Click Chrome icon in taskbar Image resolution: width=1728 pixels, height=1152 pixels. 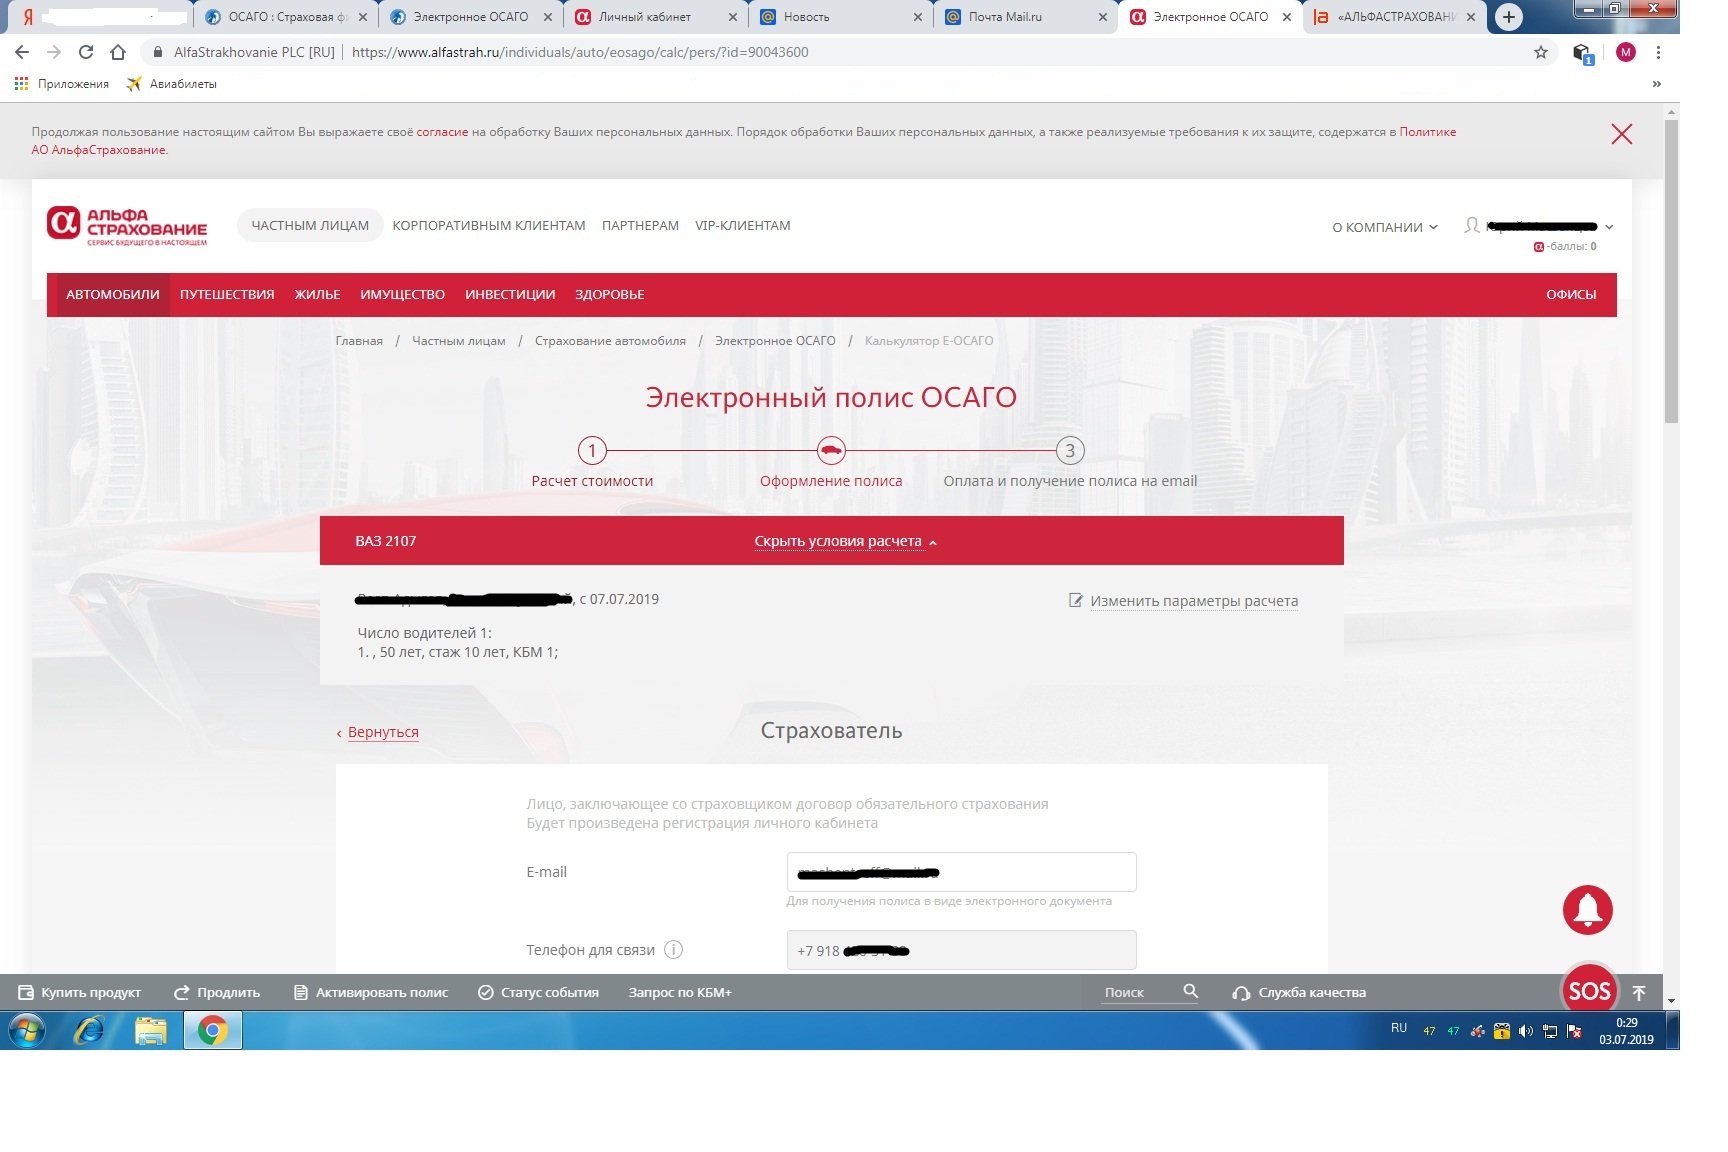click(212, 1030)
